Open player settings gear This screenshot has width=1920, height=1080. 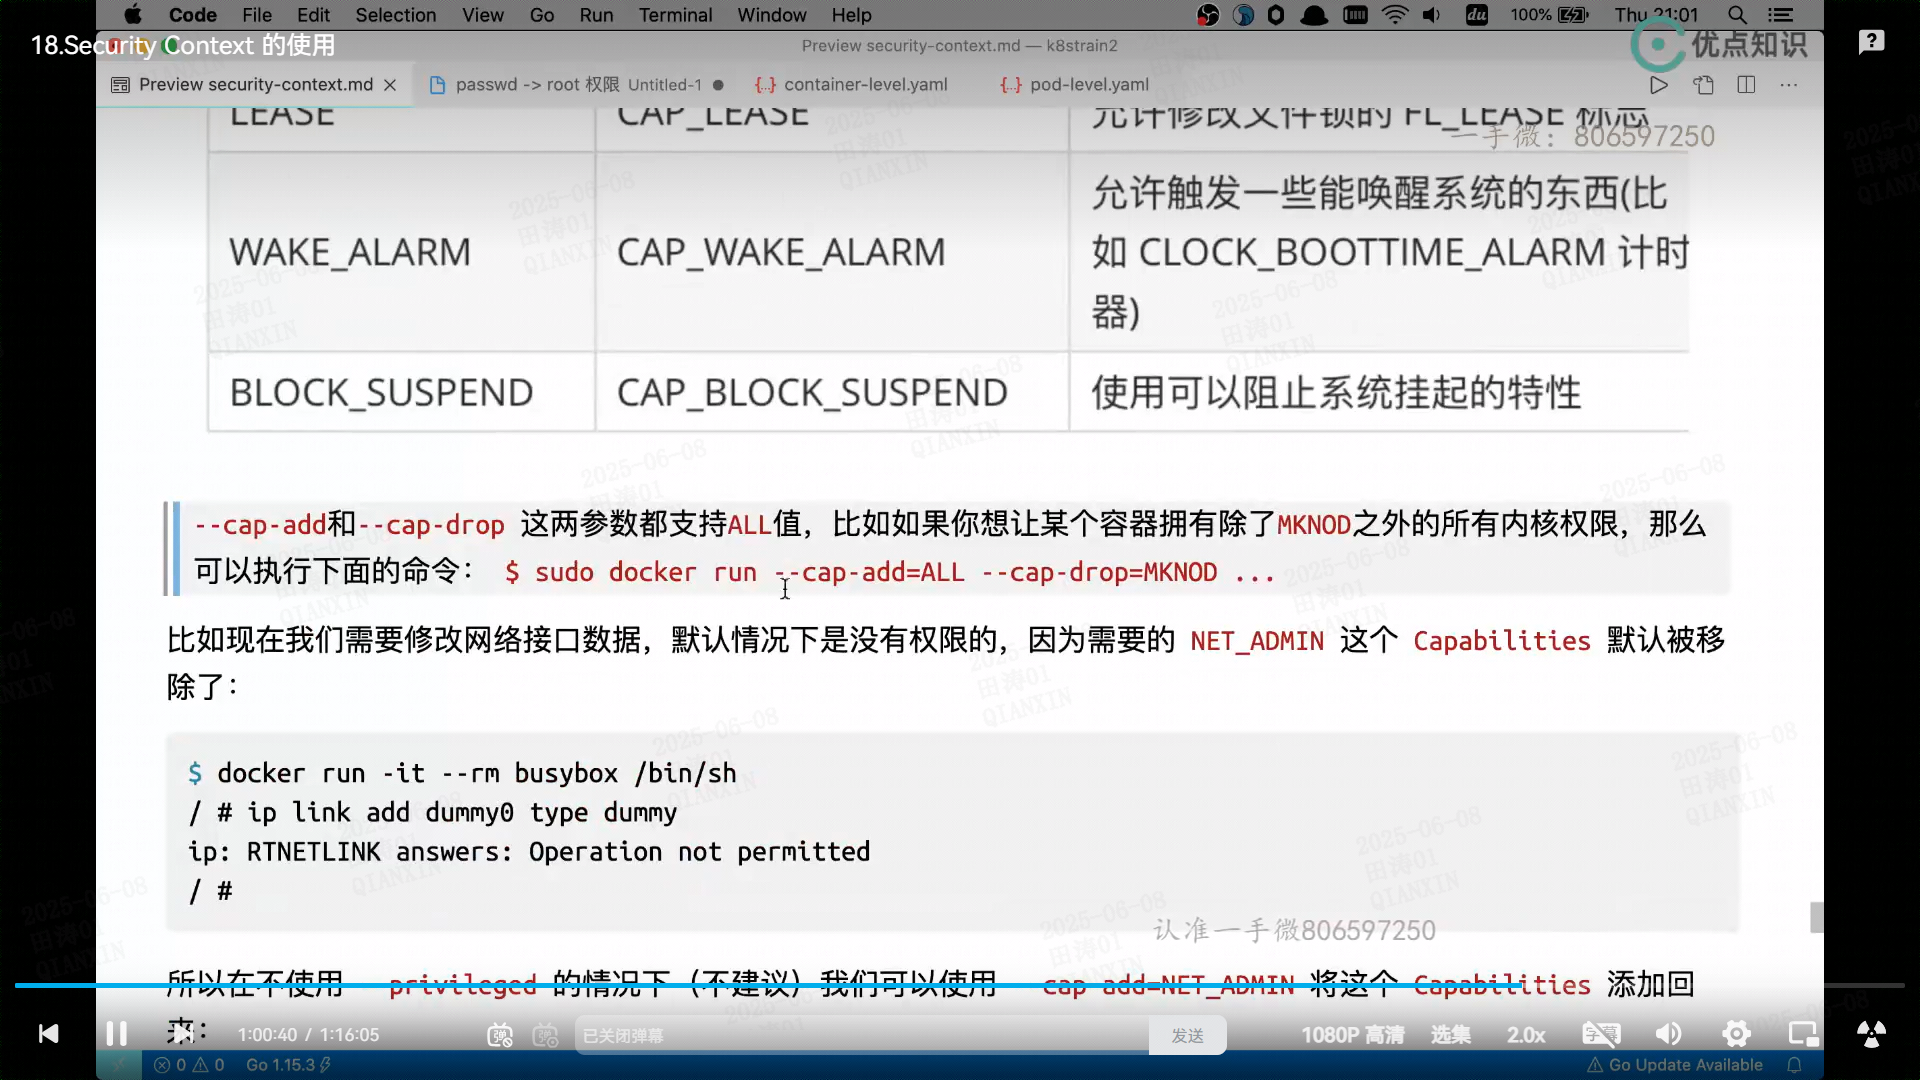[1736, 1035]
